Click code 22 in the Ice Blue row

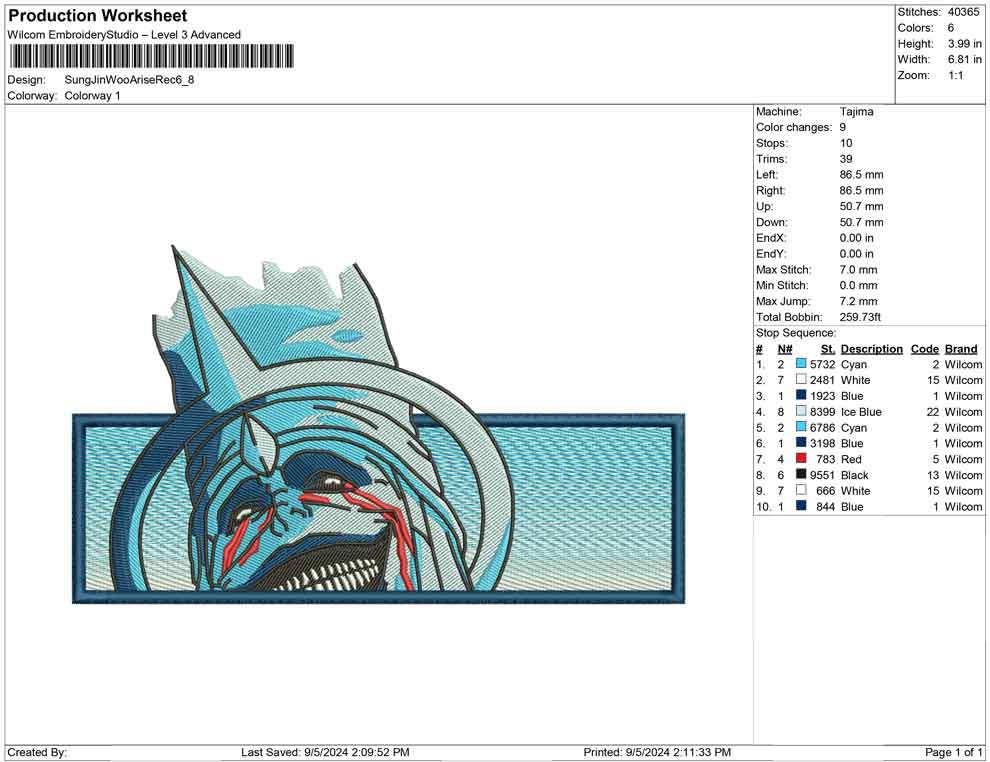coord(933,411)
